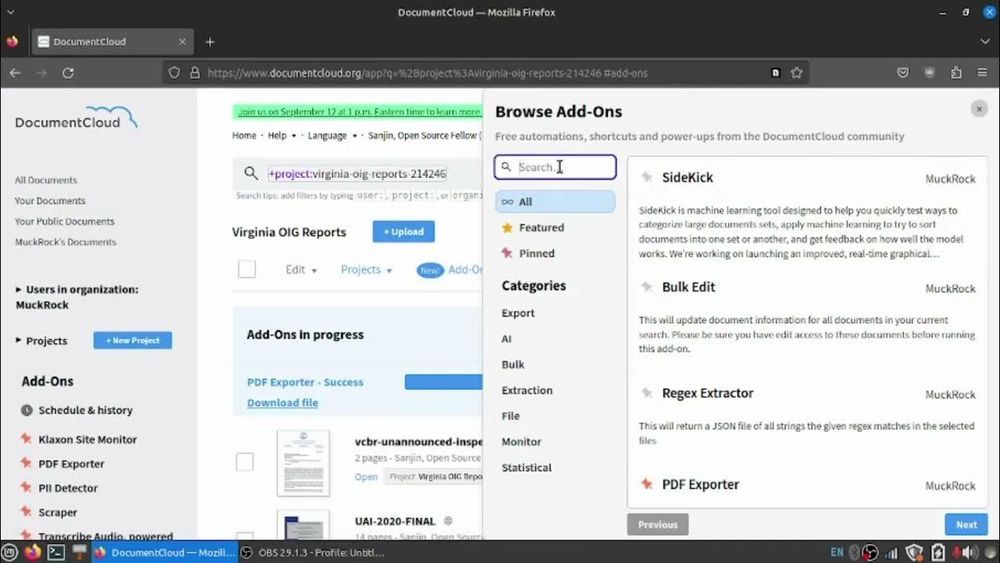Image resolution: width=1000 pixels, height=563 pixels.
Task: Go to the Next page of add-ons
Action: (966, 524)
